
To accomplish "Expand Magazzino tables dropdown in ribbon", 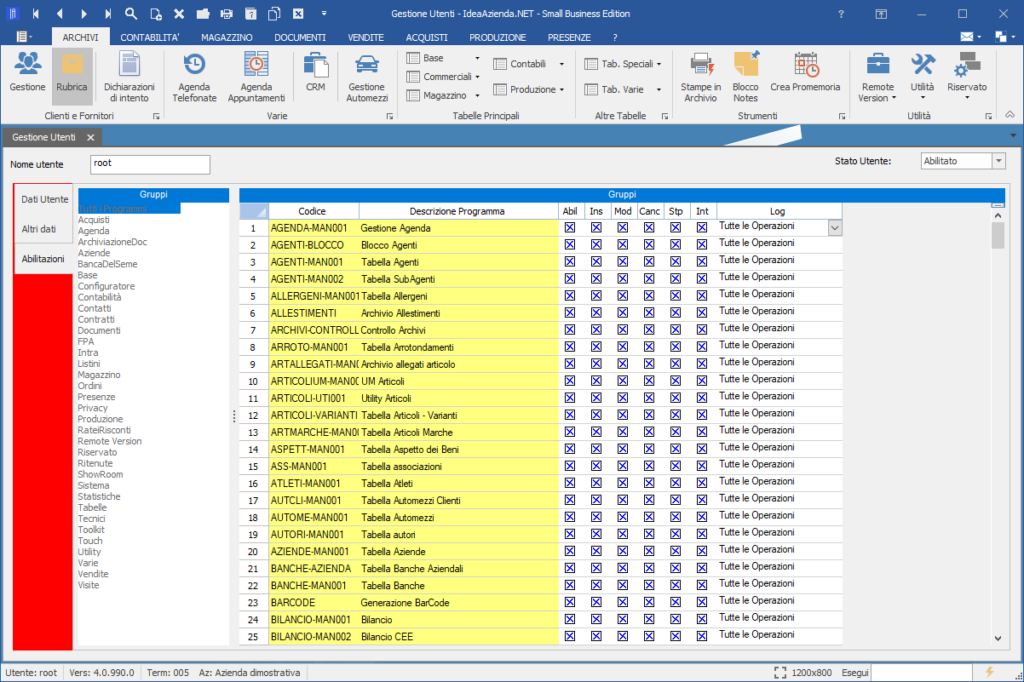I will click(477, 95).
